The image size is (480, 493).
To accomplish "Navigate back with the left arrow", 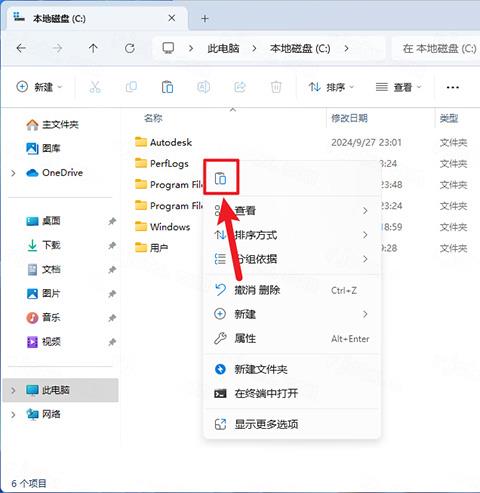I will coord(21,49).
